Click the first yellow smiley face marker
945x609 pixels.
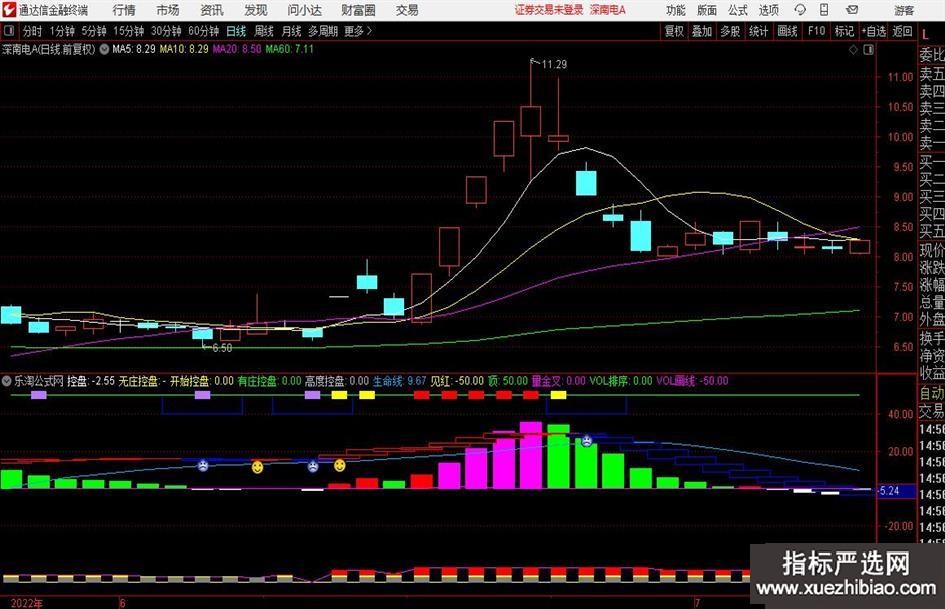point(257,467)
